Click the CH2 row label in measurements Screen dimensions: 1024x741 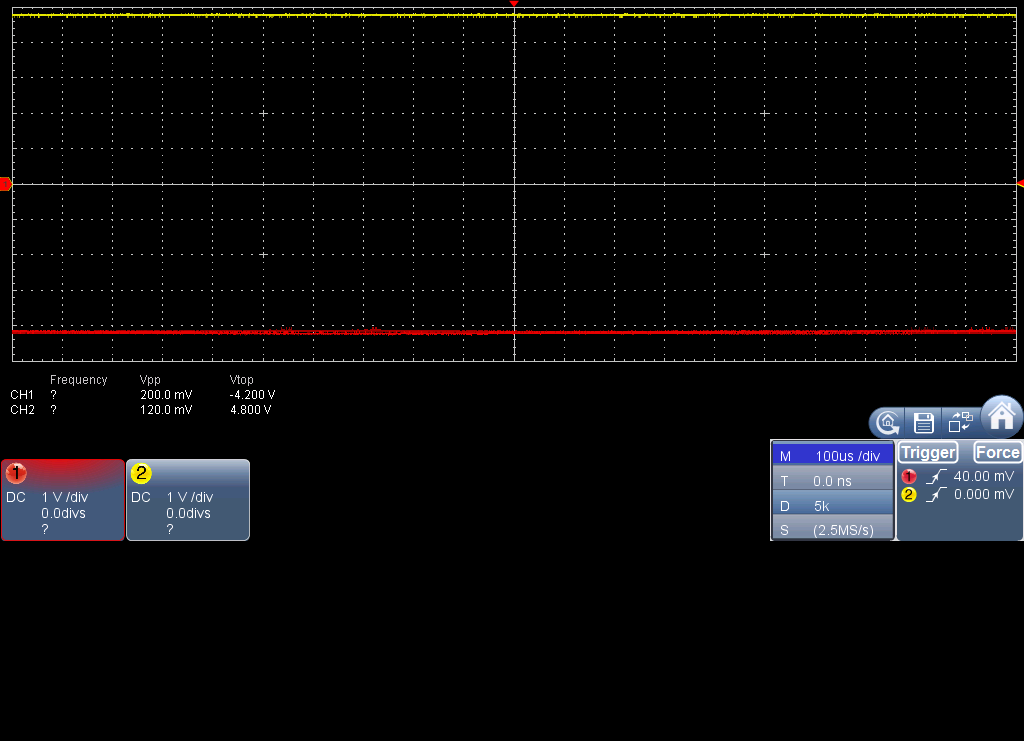pyautogui.click(x=22, y=410)
